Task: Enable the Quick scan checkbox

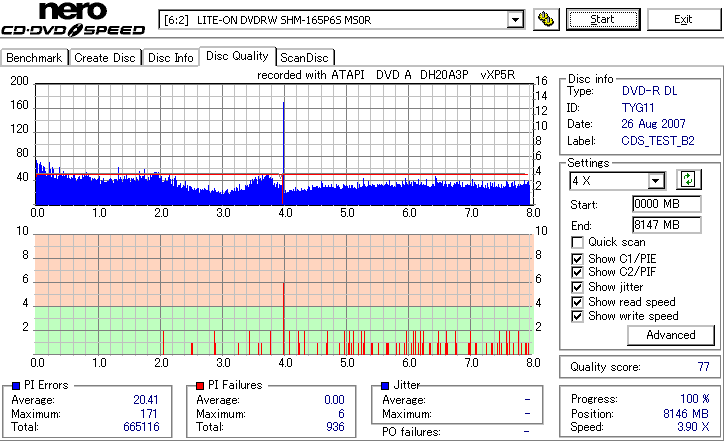Action: coord(577,242)
